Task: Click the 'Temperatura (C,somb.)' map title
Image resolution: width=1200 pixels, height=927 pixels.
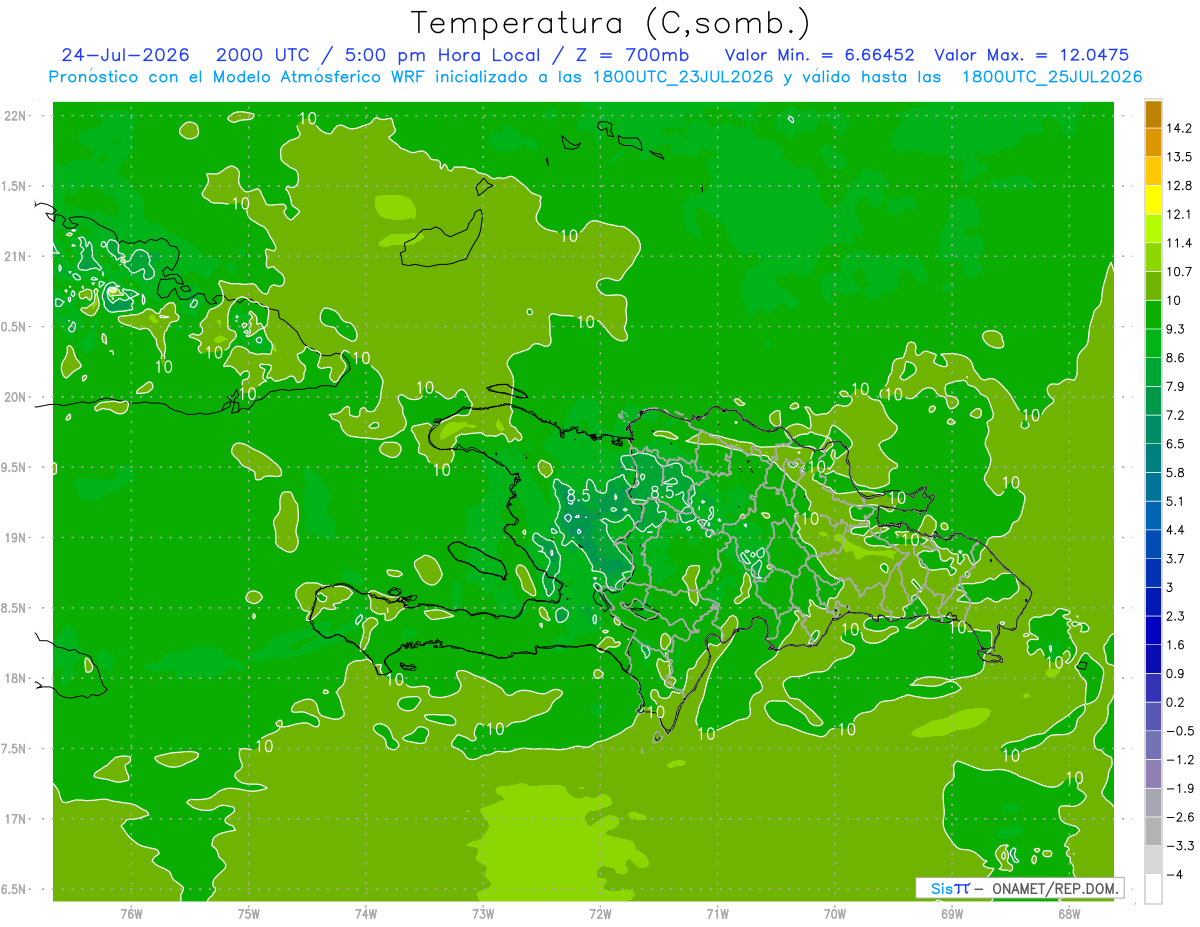Action: (611, 22)
